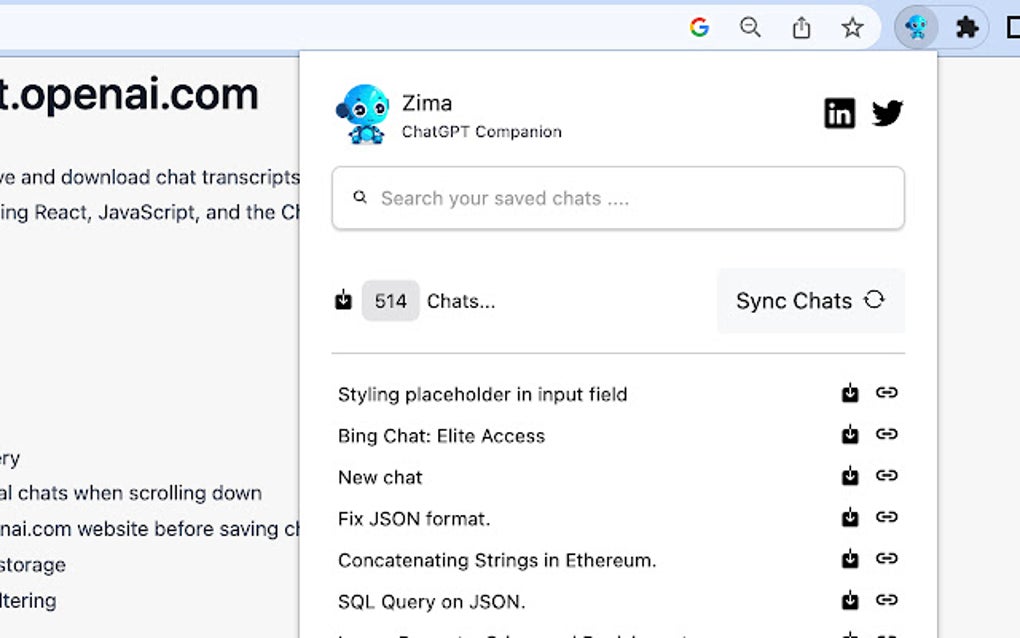Viewport: 1020px width, 638px height.
Task: Open Zima's Twitter profile
Action: point(888,113)
